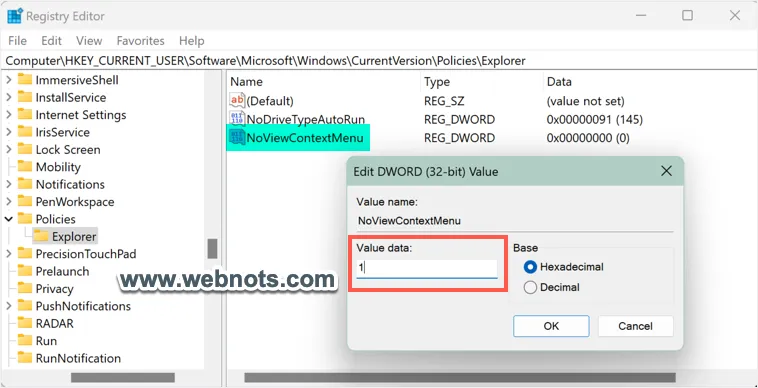758x388 pixels.
Task: Expand the Lock Screen key
Action: click(9, 149)
